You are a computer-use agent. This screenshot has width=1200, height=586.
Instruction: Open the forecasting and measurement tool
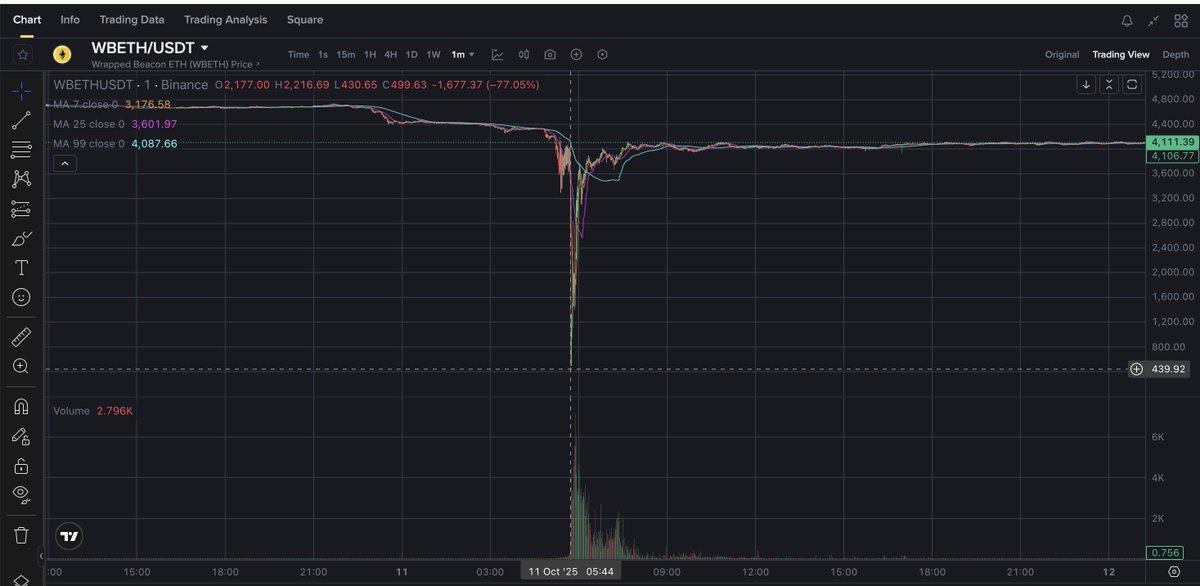21,209
